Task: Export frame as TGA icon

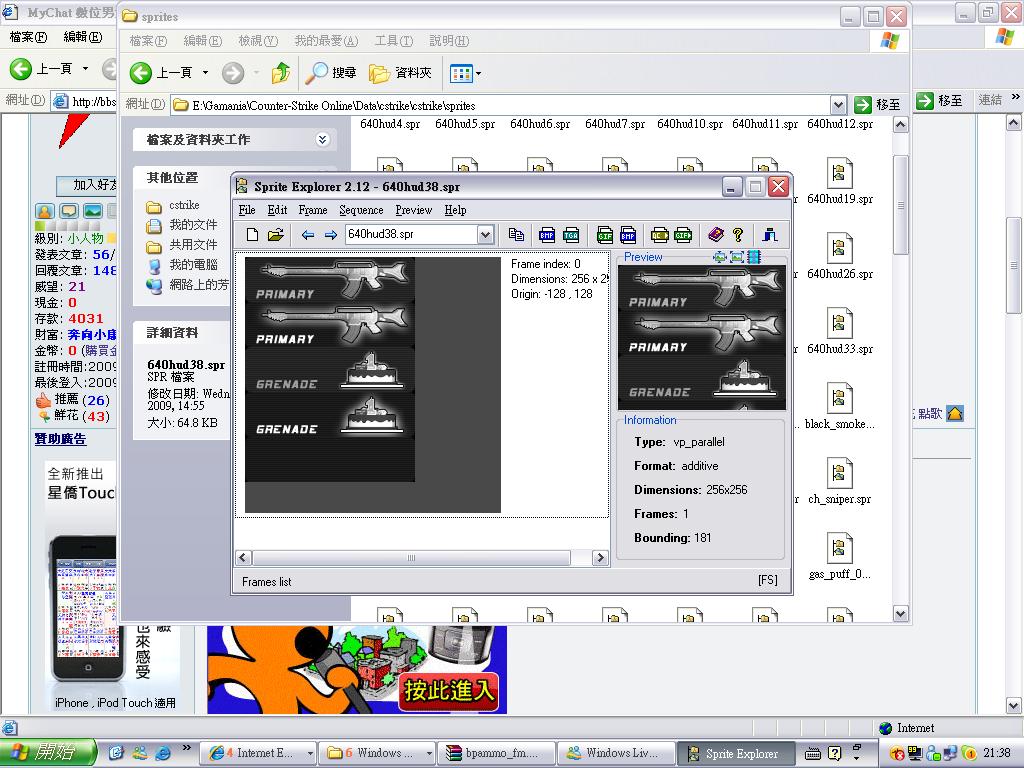Action: 571,234
